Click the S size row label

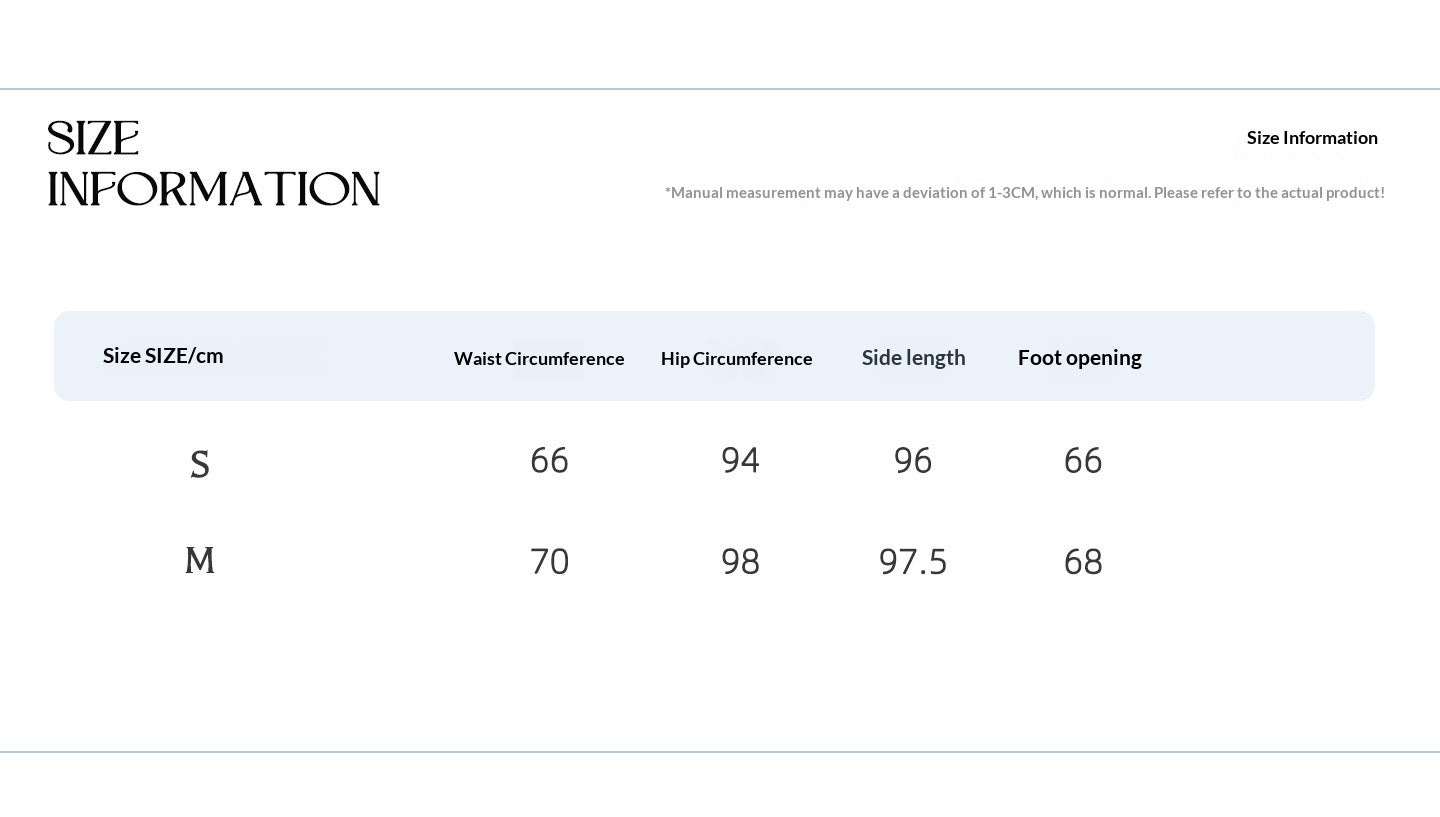click(x=200, y=465)
